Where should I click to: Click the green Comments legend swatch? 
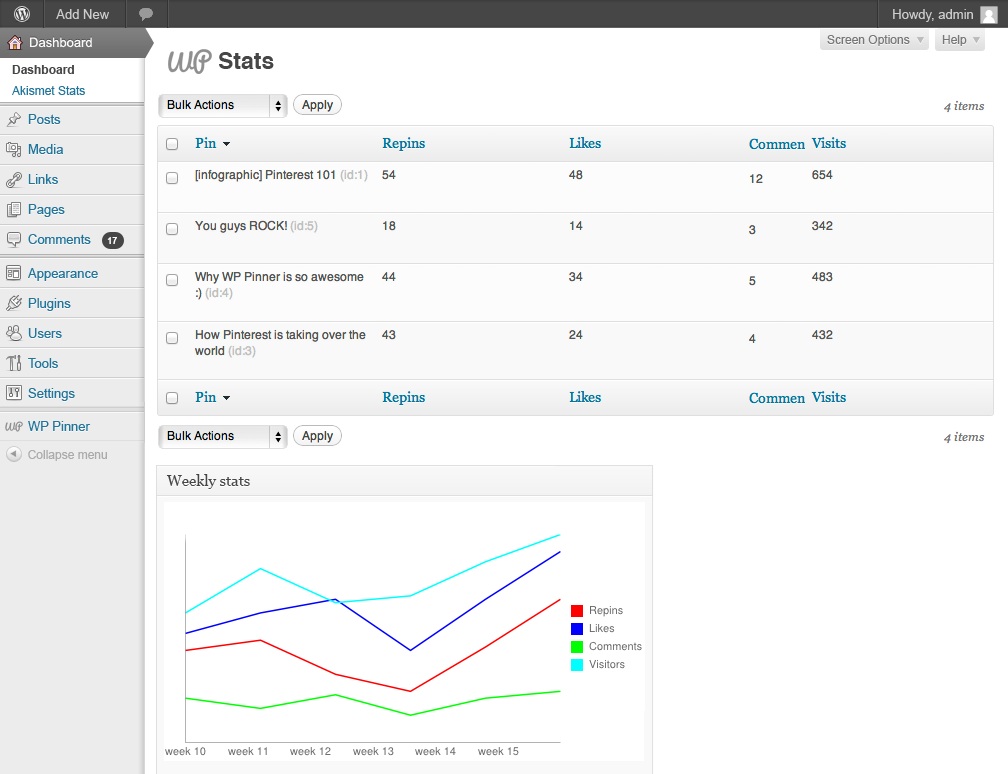tap(577, 647)
